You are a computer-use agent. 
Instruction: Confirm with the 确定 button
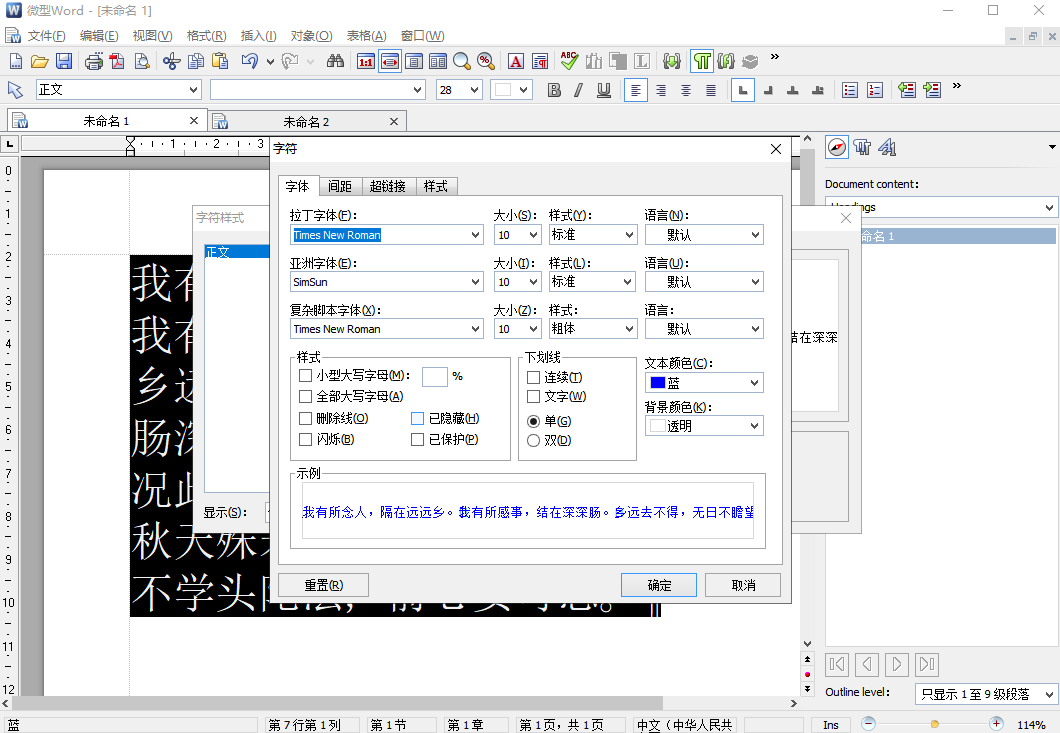tap(659, 586)
